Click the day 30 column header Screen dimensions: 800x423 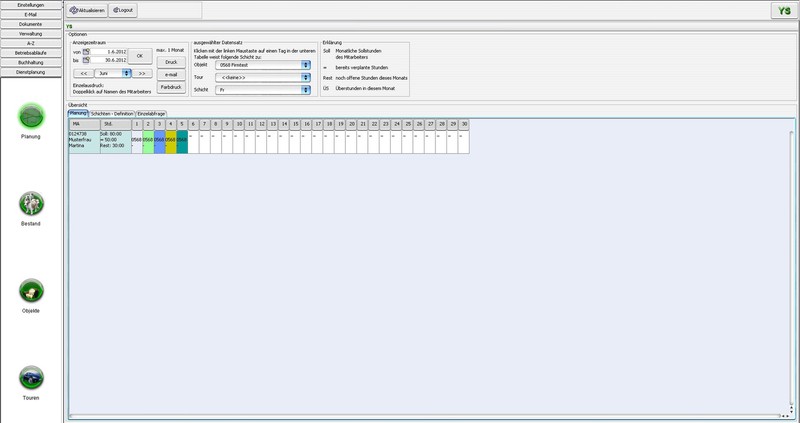point(464,125)
